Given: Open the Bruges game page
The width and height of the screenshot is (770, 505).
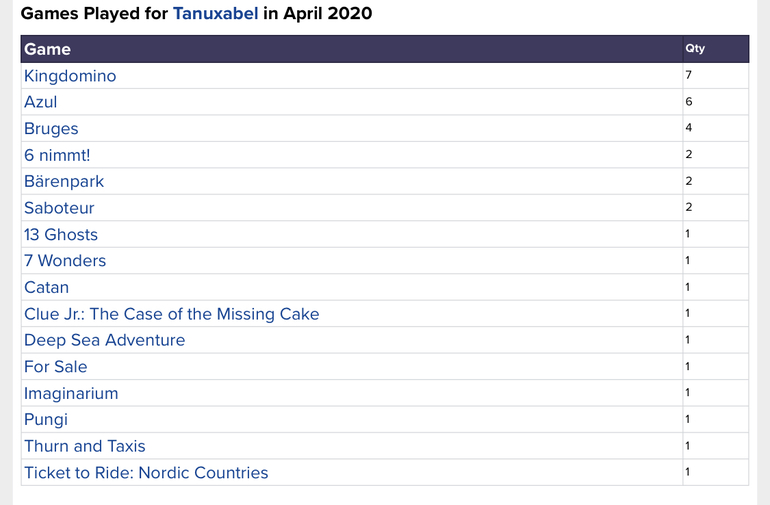Looking at the screenshot, I should (x=51, y=129).
